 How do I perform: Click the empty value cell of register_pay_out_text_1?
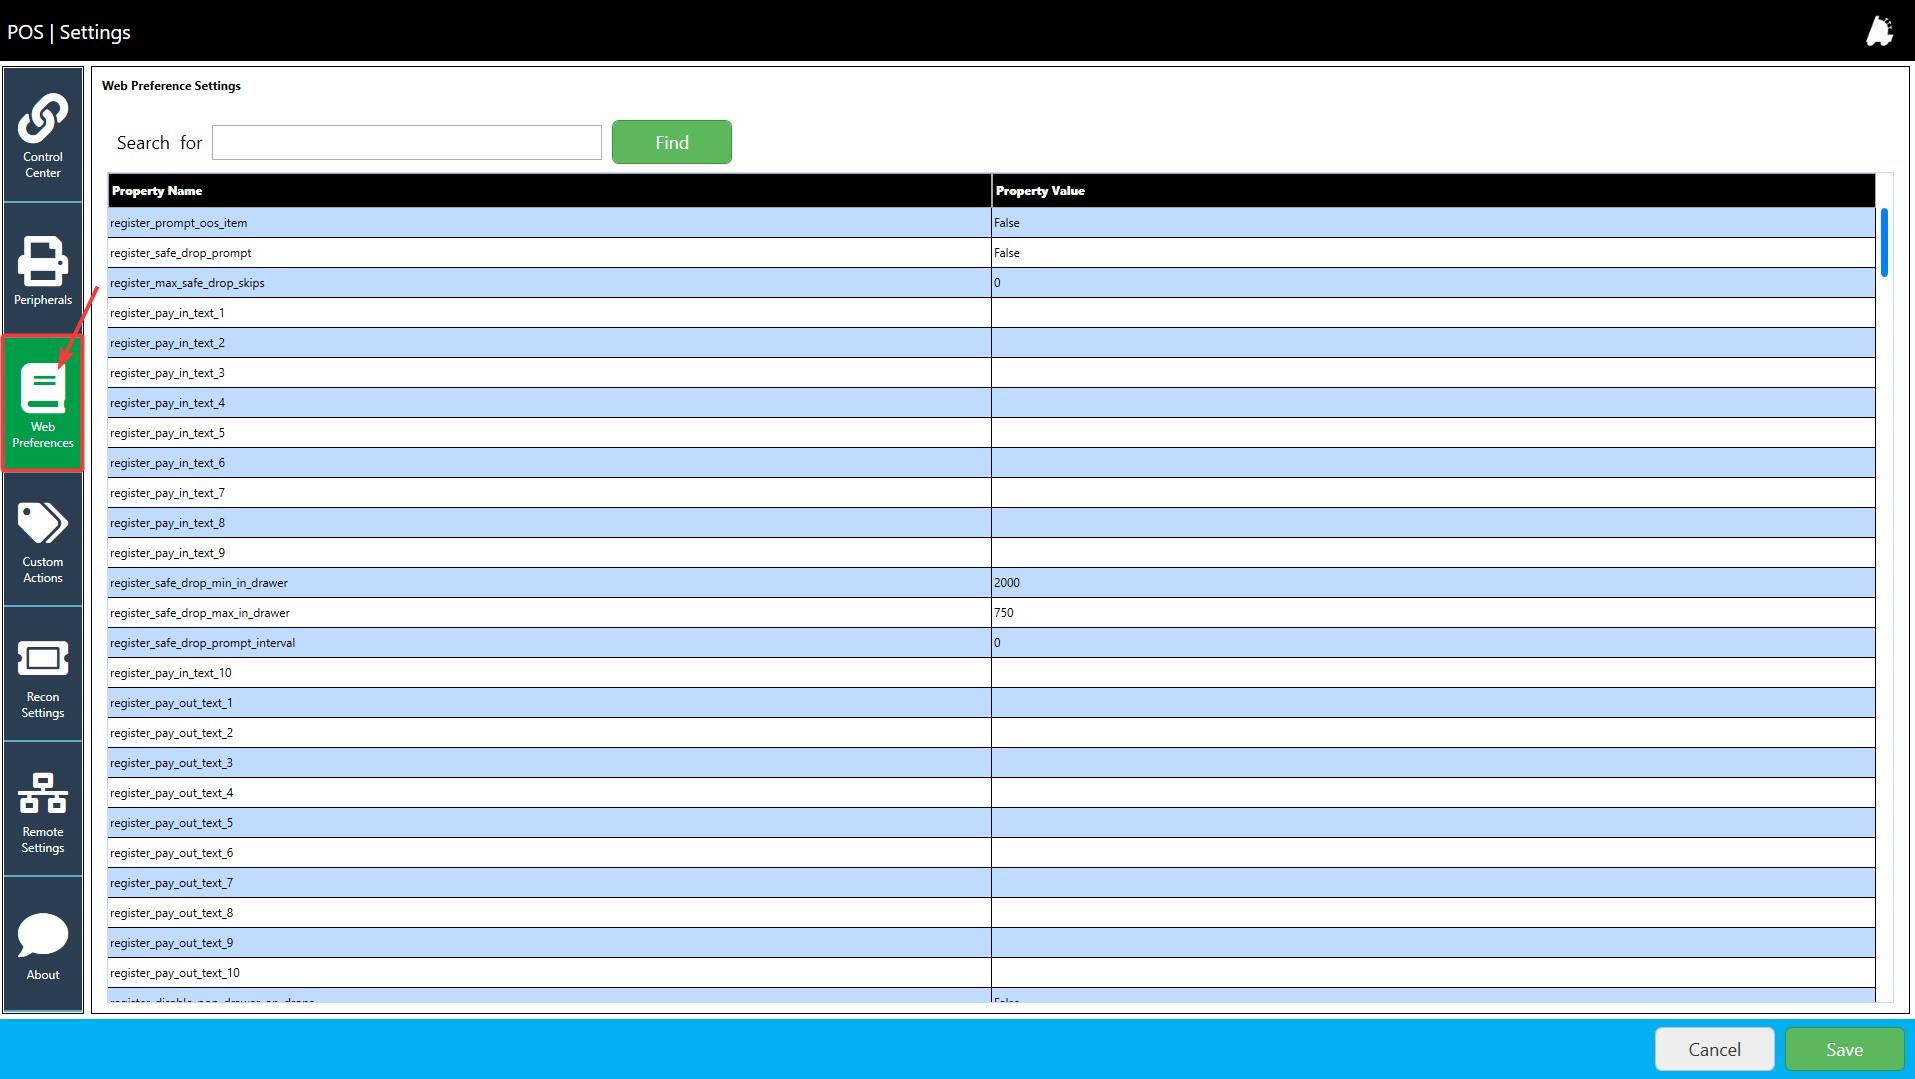[x=1433, y=703]
